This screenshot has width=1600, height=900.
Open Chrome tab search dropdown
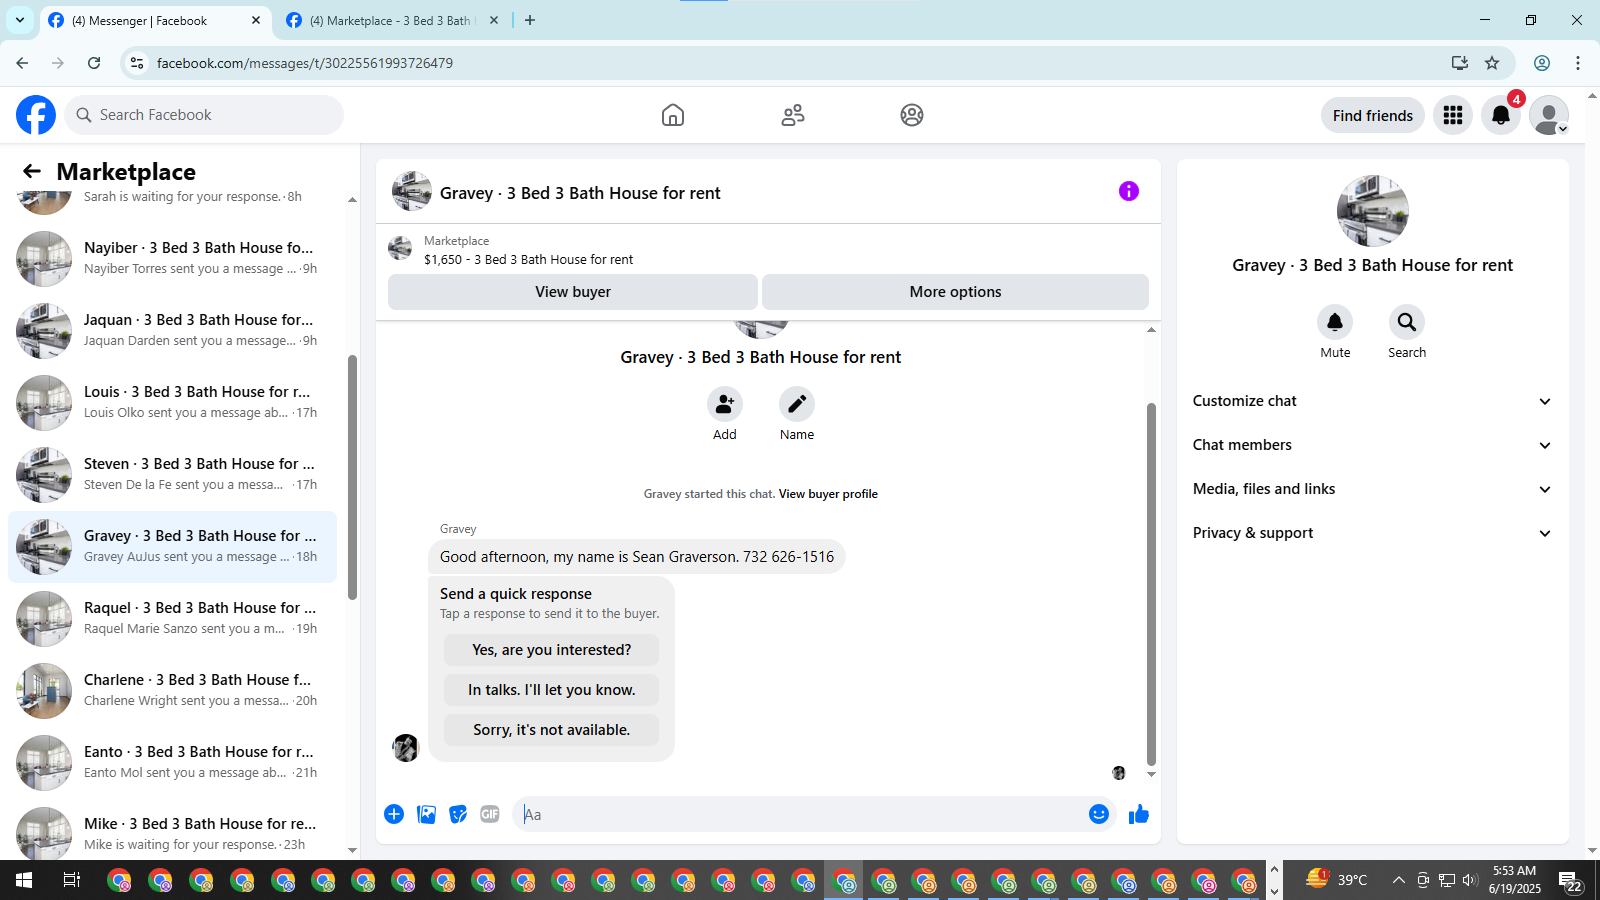tap(20, 20)
